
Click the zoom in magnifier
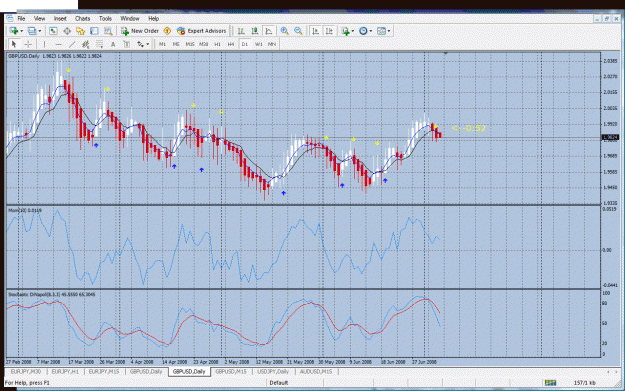(284, 31)
